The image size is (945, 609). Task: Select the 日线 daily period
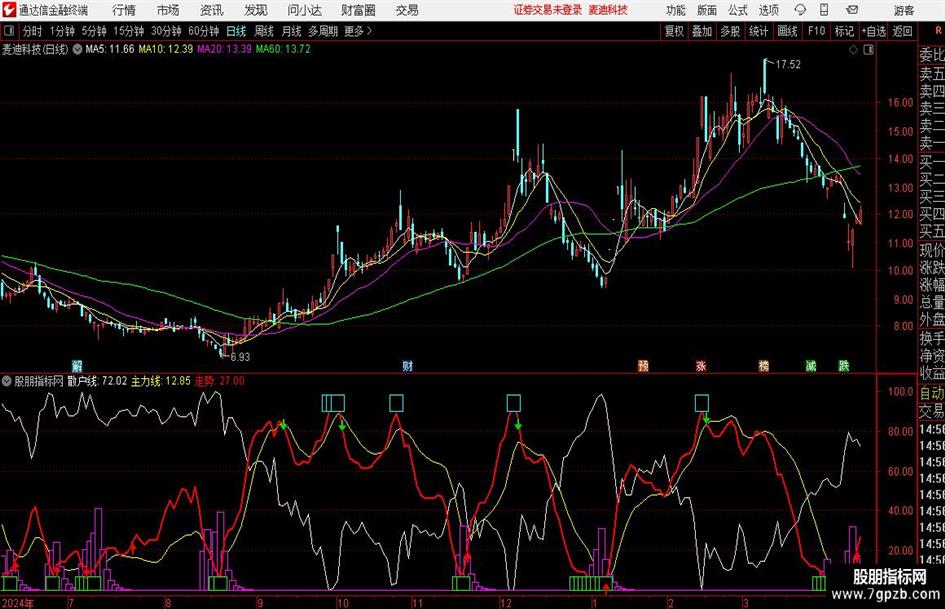(236, 31)
